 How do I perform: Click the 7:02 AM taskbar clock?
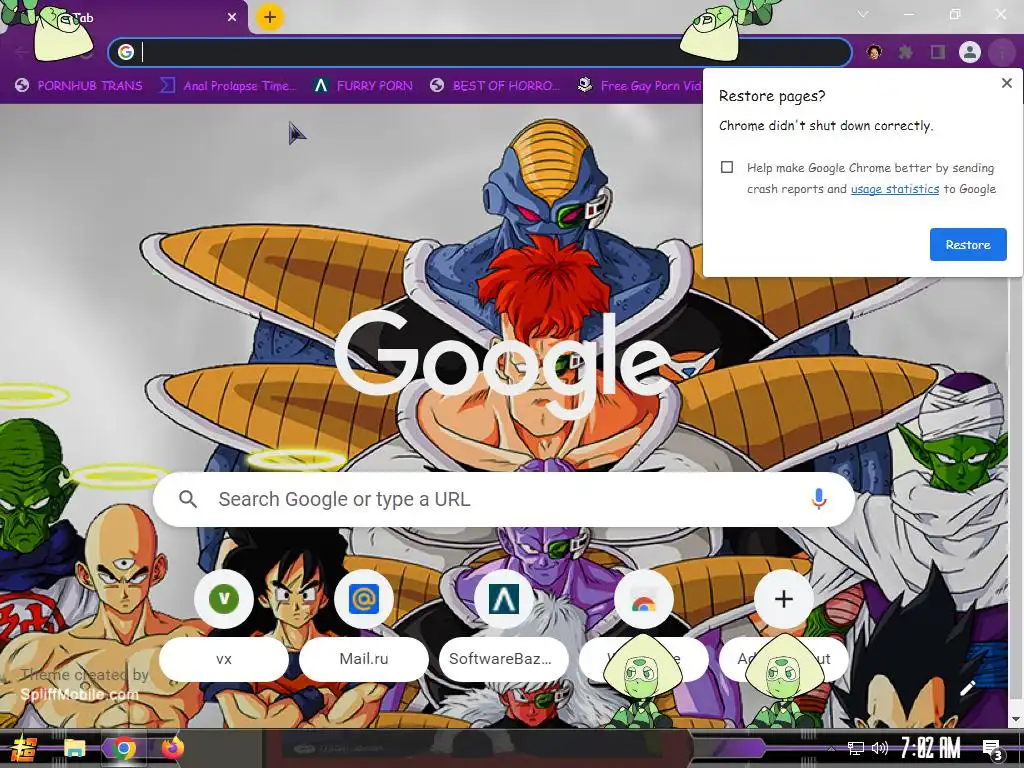(x=931, y=748)
